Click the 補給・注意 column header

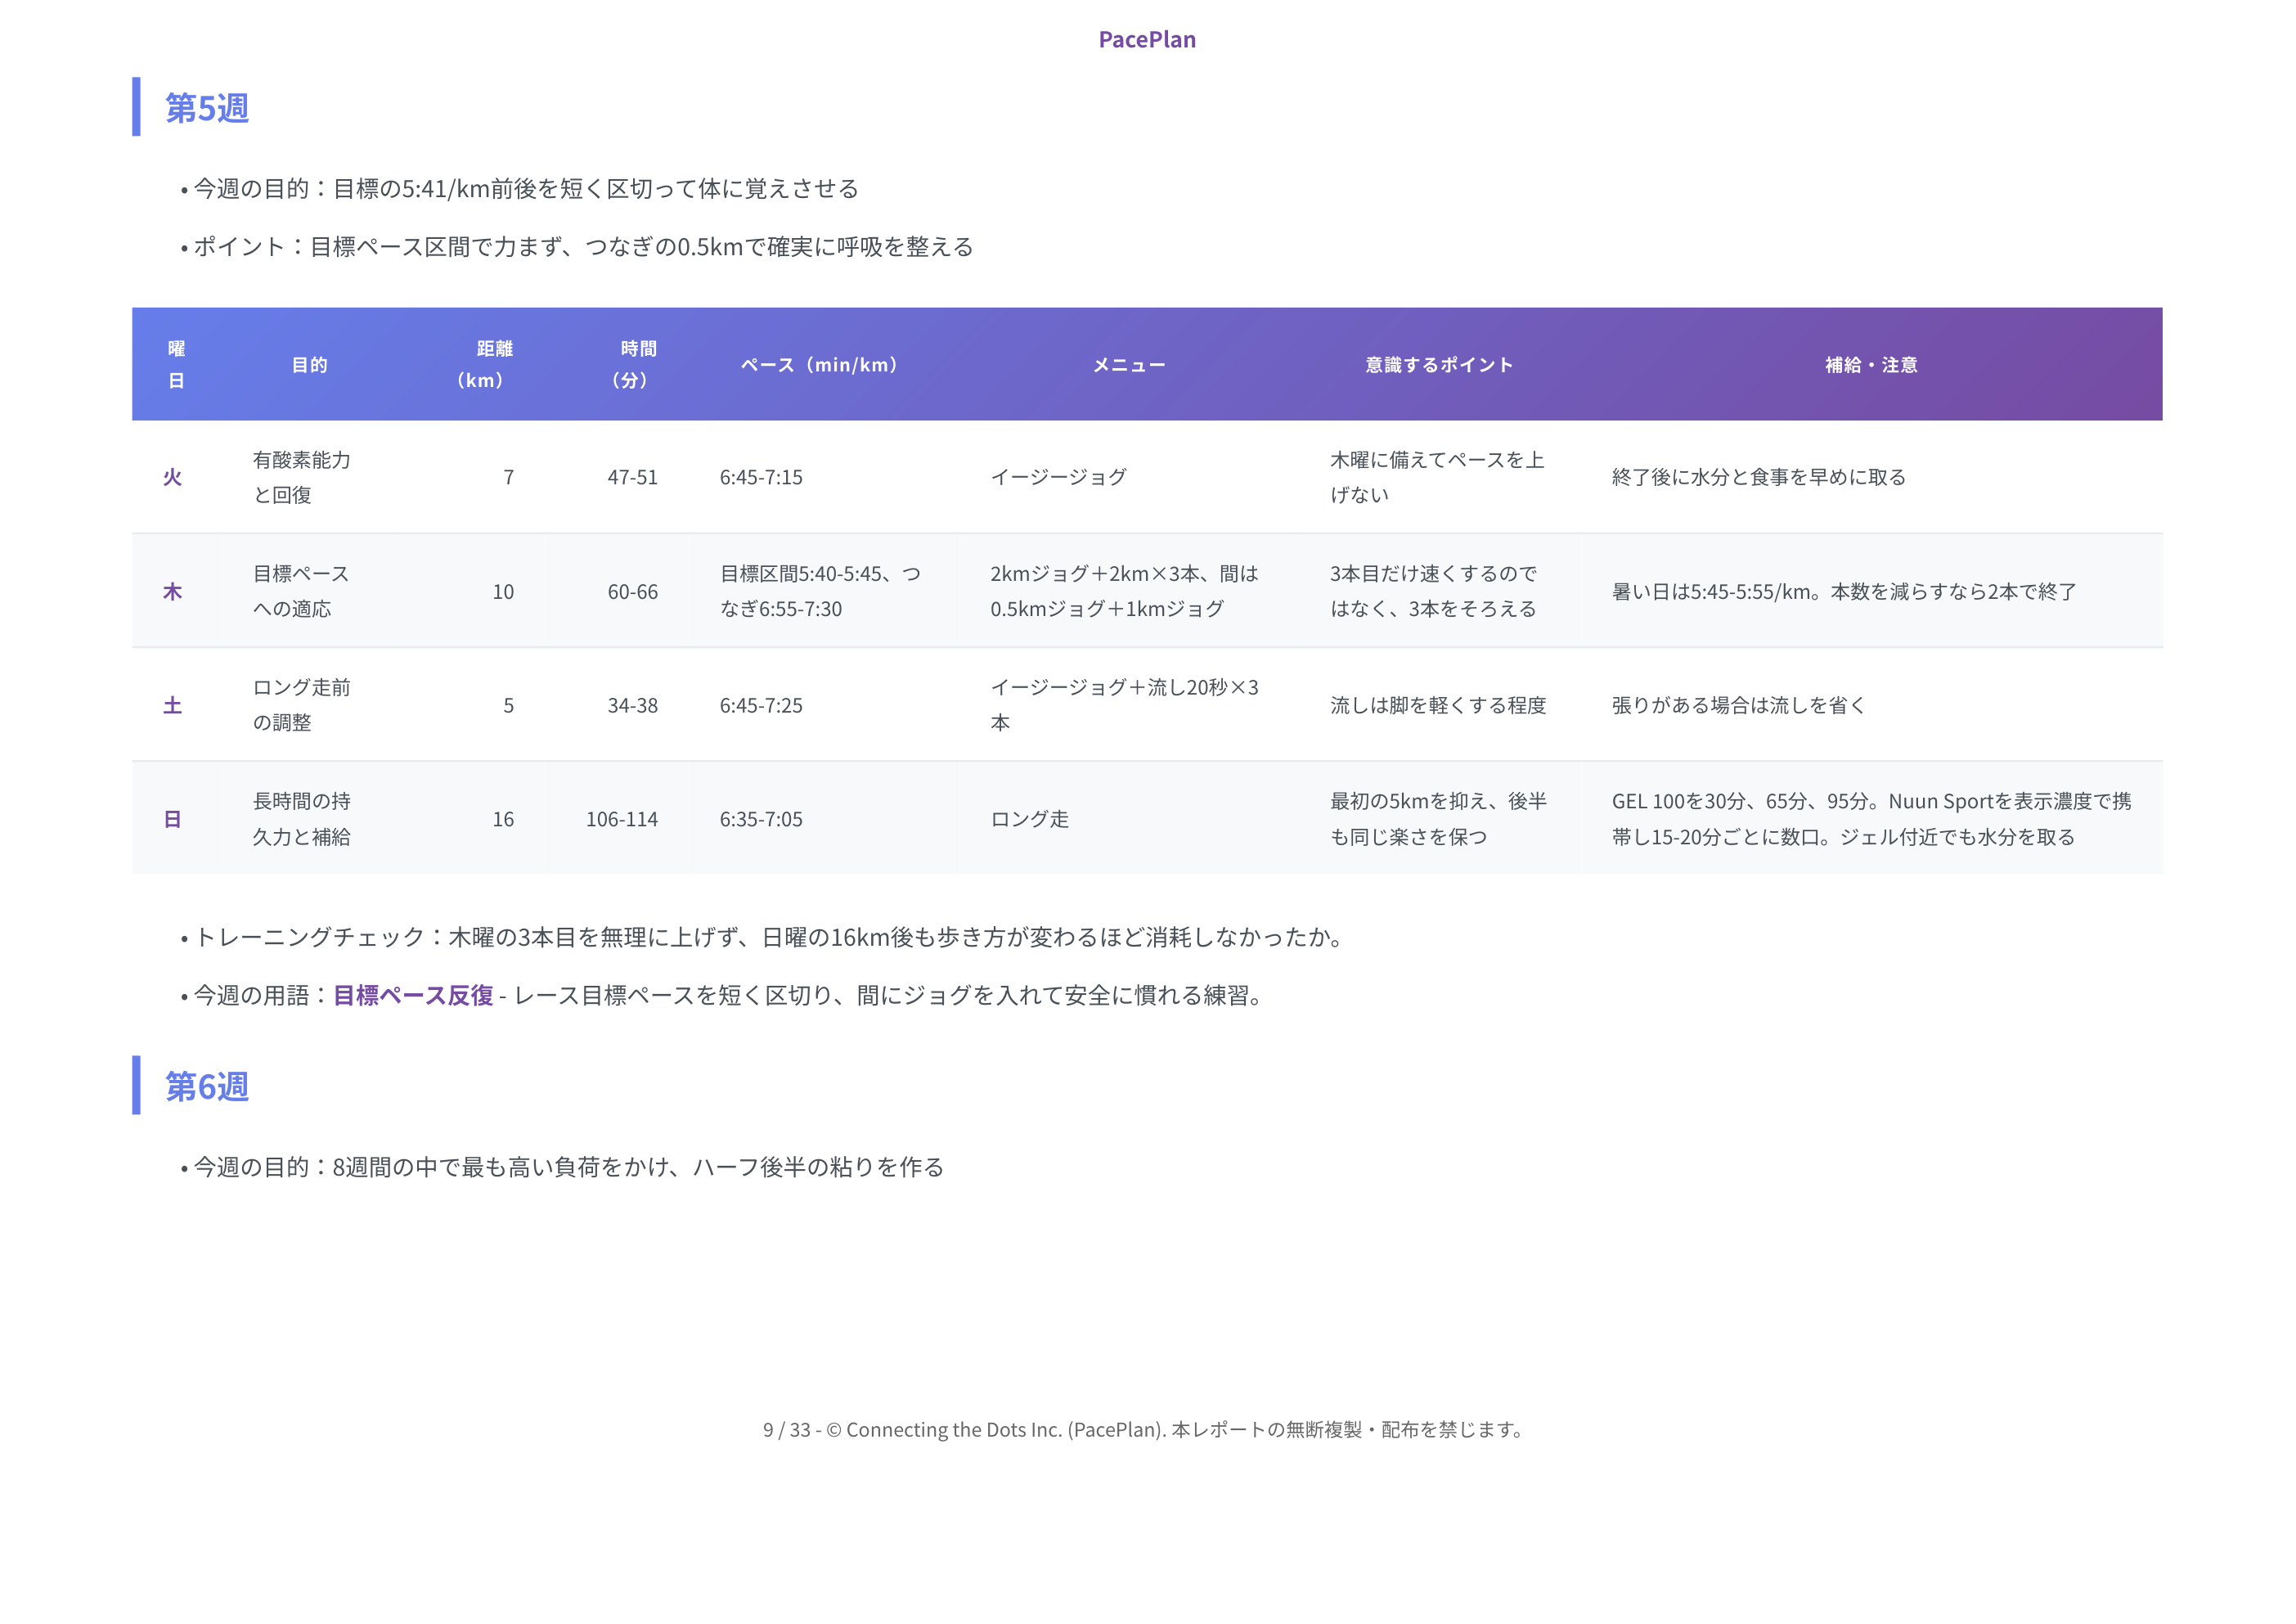(x=1871, y=365)
